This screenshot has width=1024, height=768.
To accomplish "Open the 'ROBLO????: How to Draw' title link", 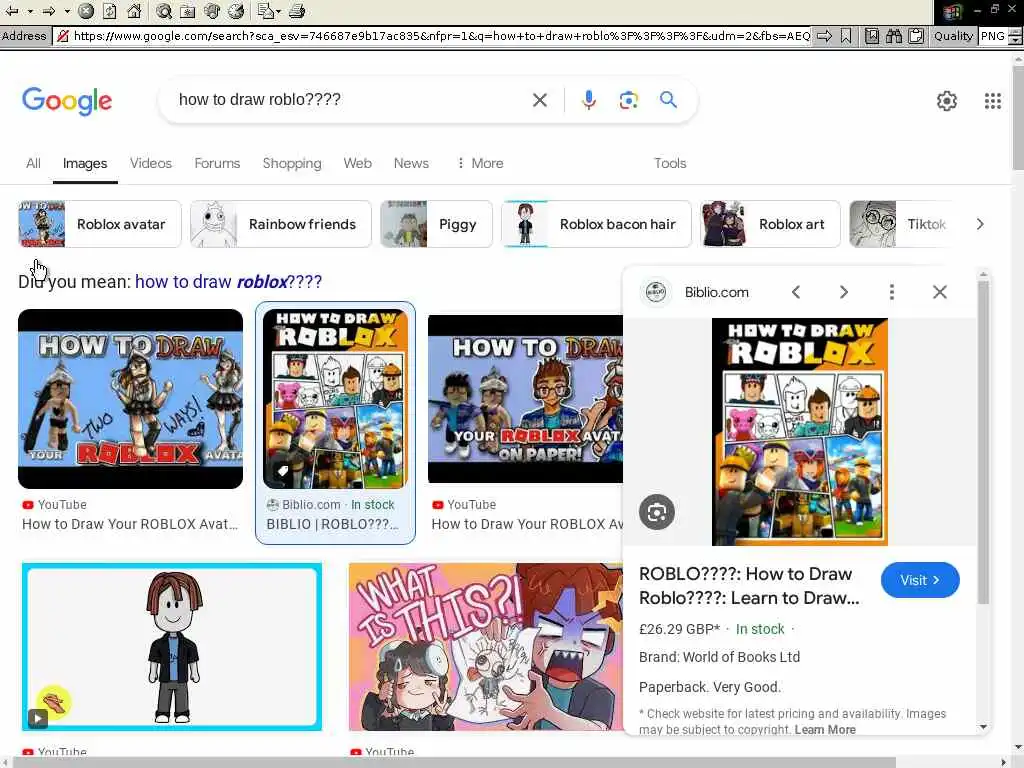I will pyautogui.click(x=749, y=586).
